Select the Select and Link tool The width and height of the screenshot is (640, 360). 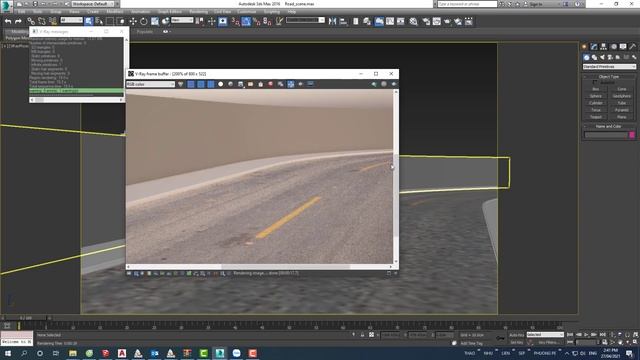tap(31, 21)
